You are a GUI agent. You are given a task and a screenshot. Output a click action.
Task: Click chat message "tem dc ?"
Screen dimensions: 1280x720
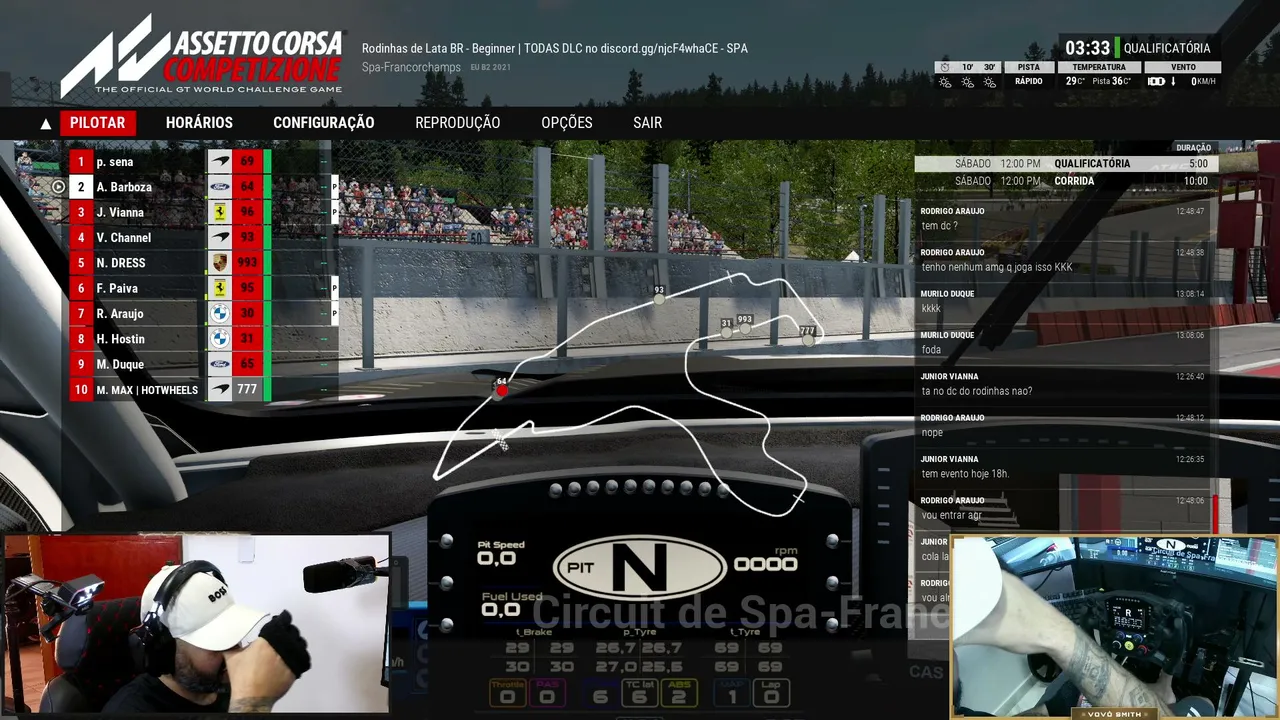point(938,226)
